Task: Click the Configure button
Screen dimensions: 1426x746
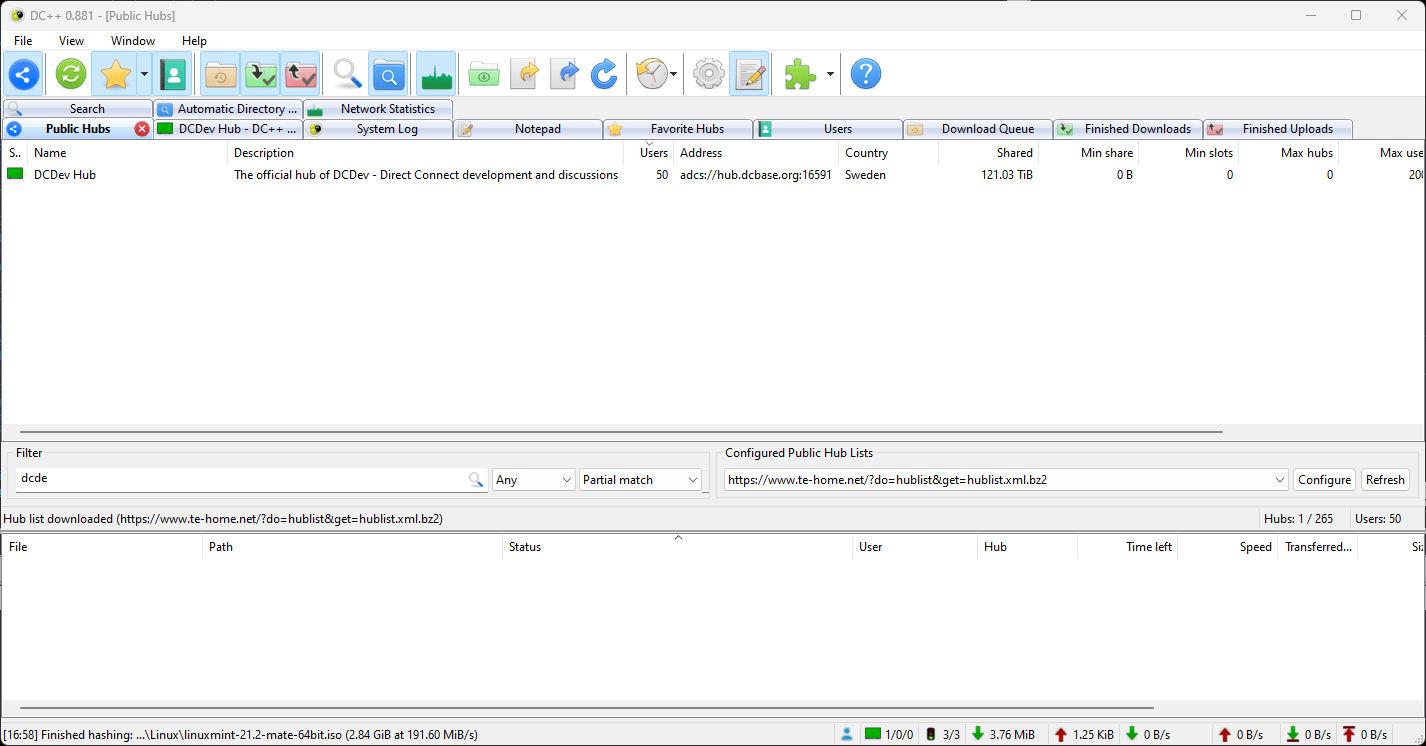Action: (x=1324, y=480)
